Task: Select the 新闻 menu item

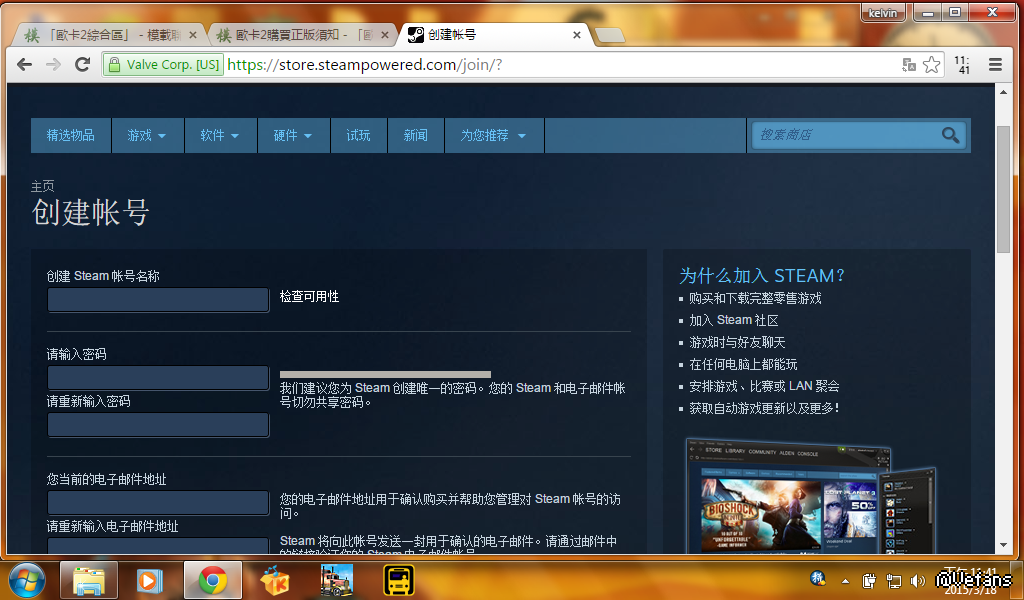Action: (x=416, y=136)
